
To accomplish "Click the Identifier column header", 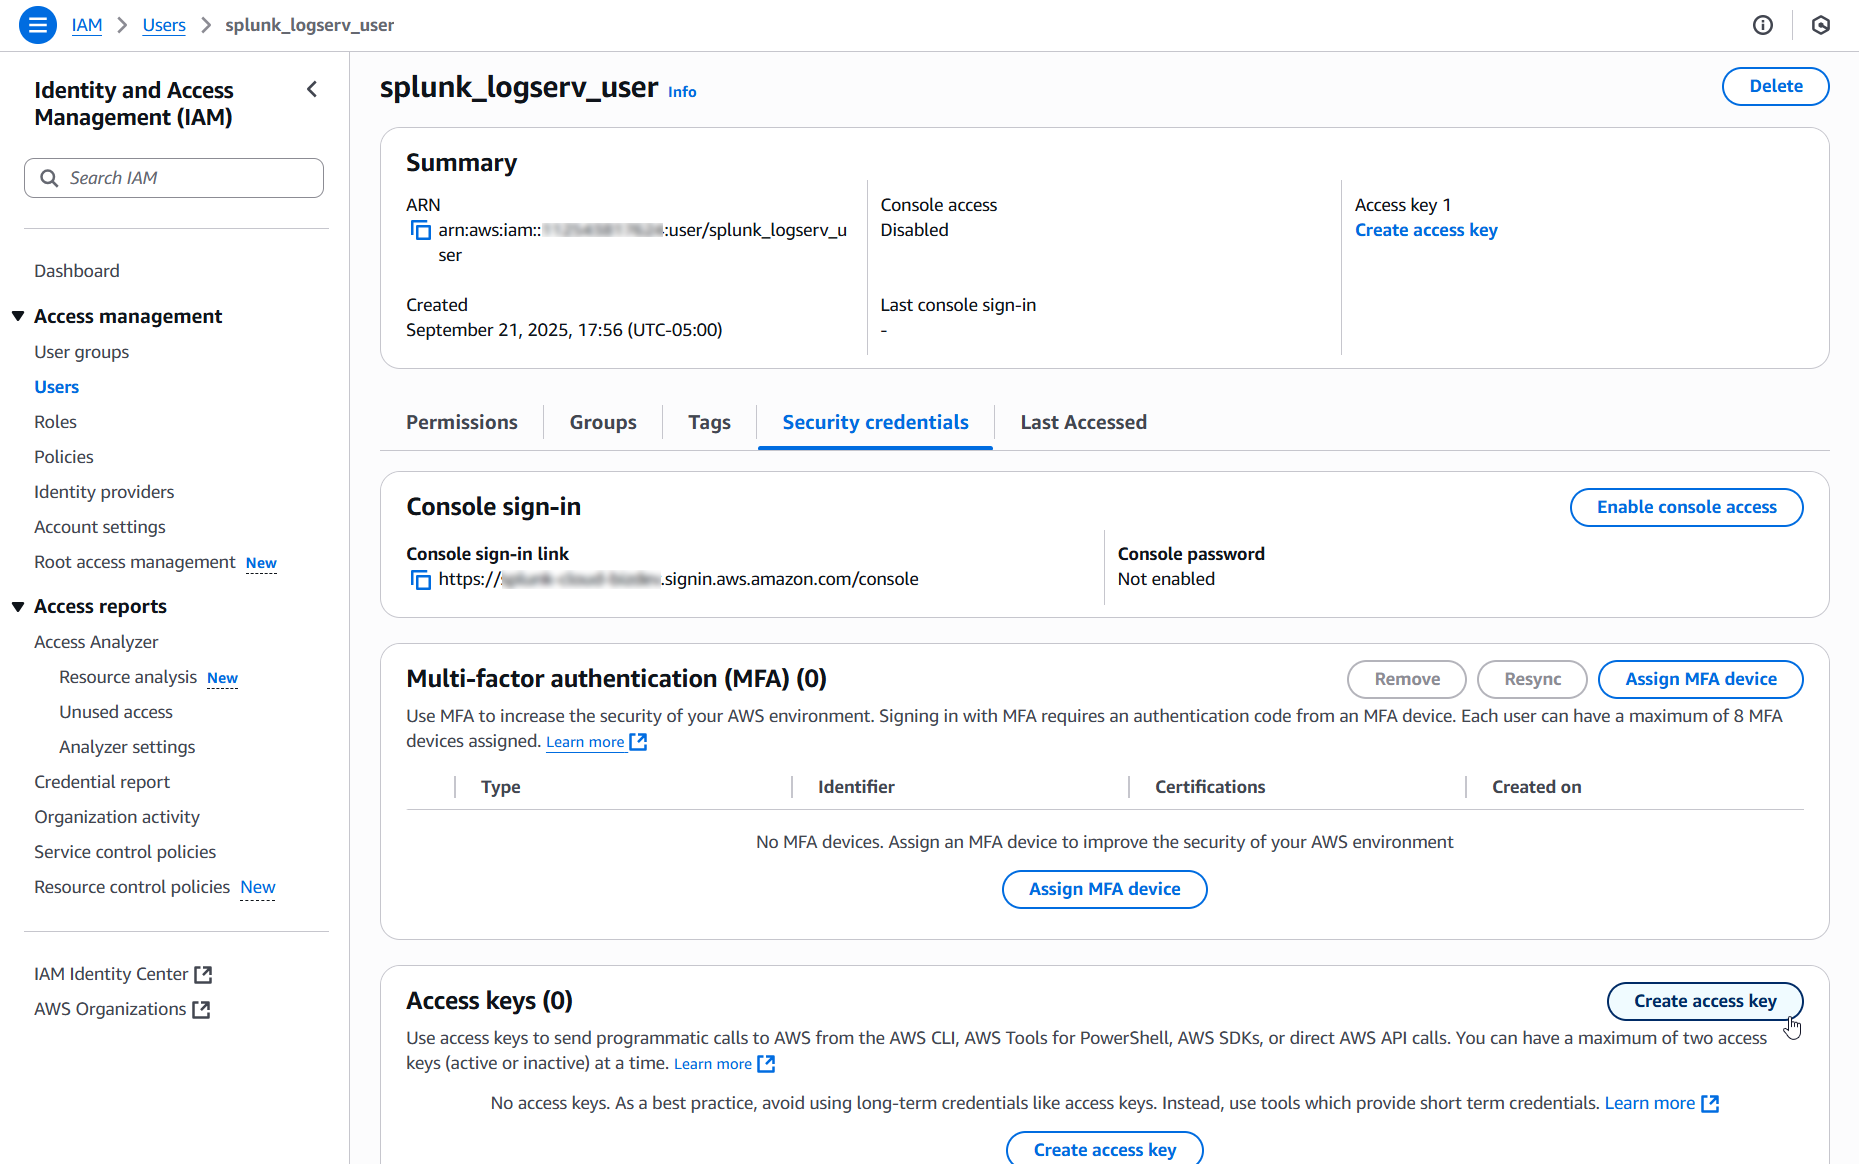I will (x=856, y=787).
